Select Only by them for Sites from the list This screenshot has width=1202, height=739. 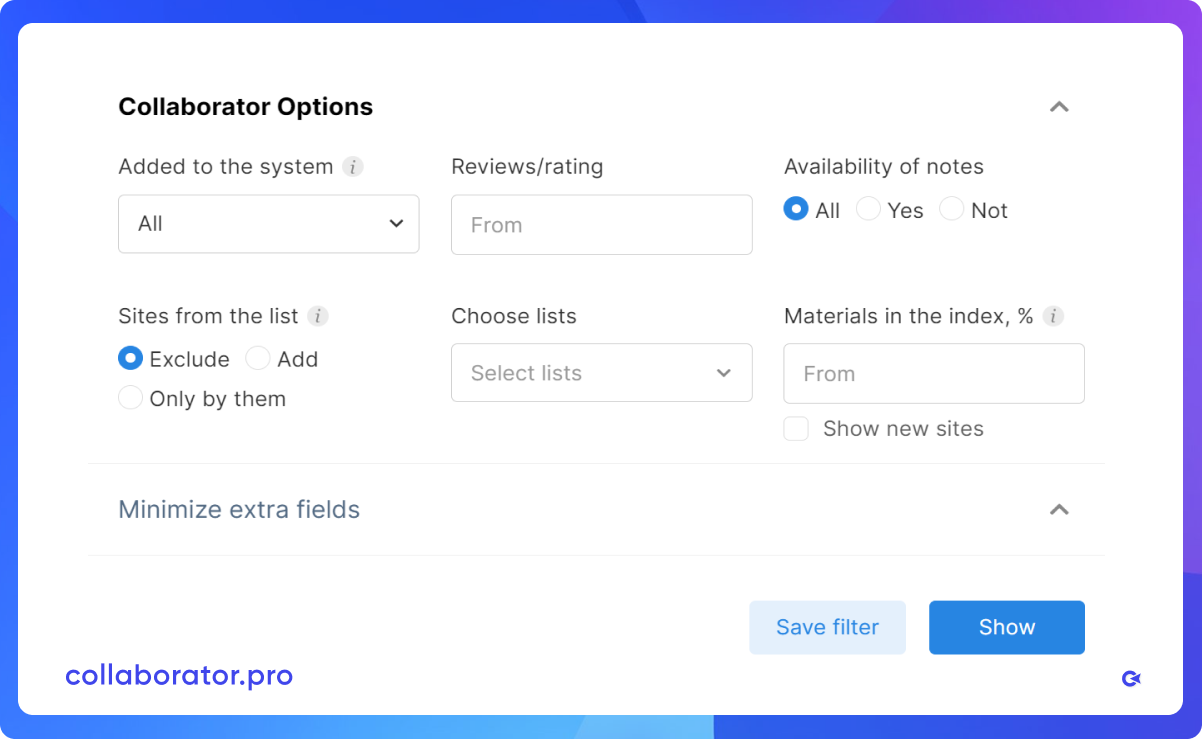[130, 397]
